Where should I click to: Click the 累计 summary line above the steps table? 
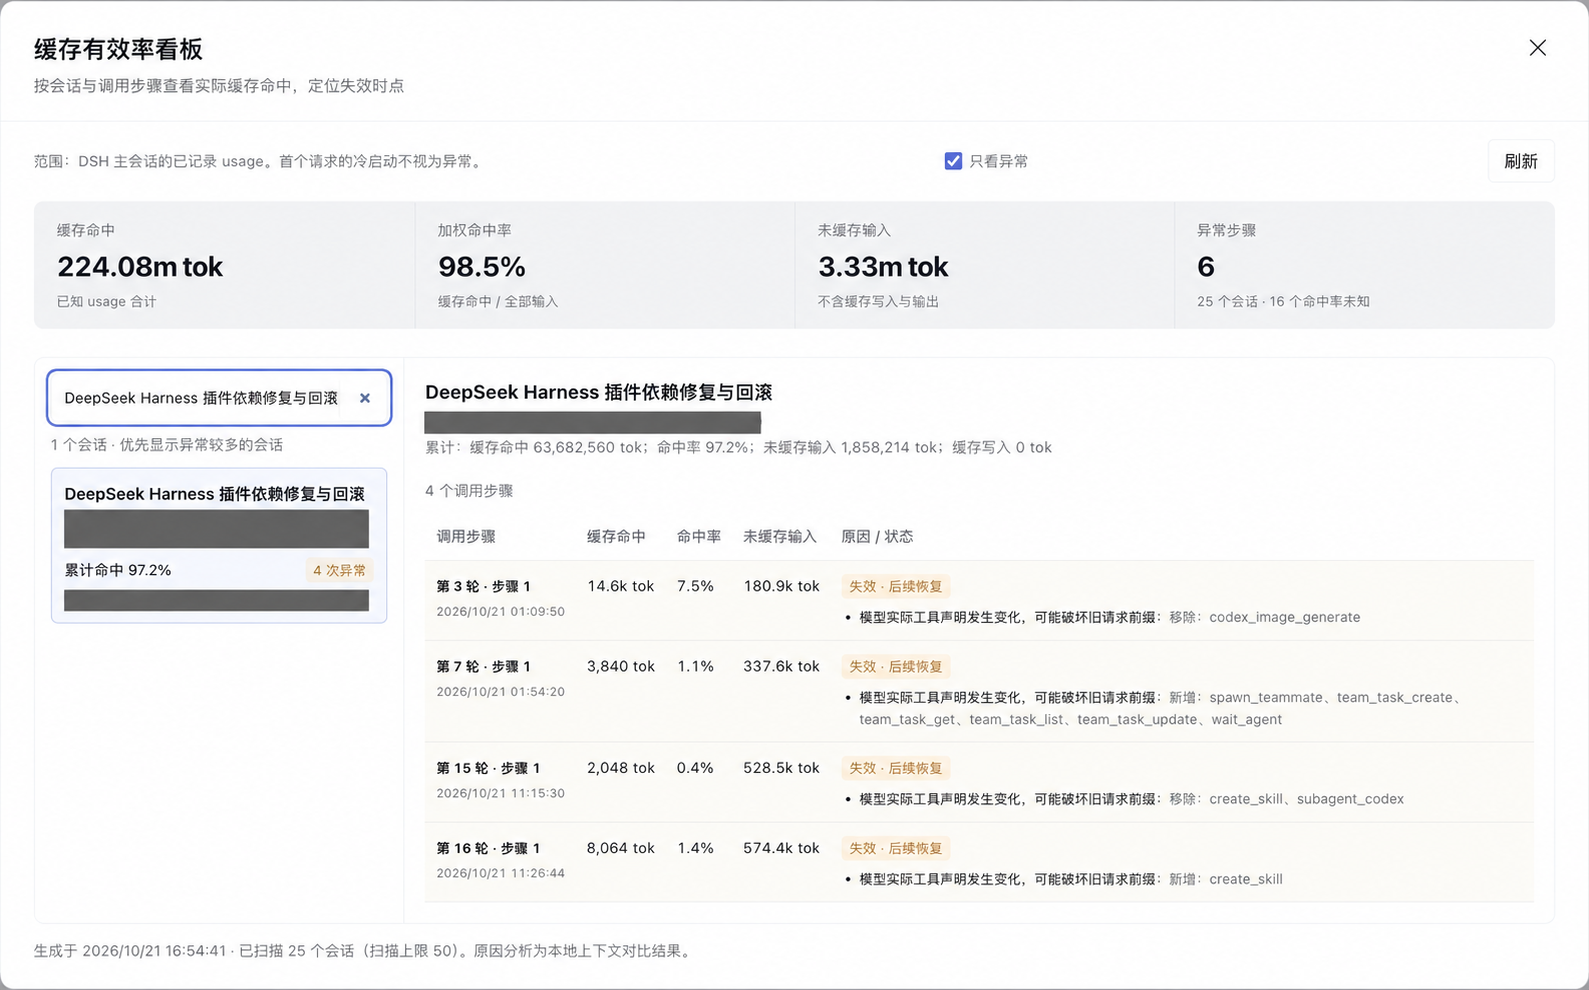tap(739, 447)
